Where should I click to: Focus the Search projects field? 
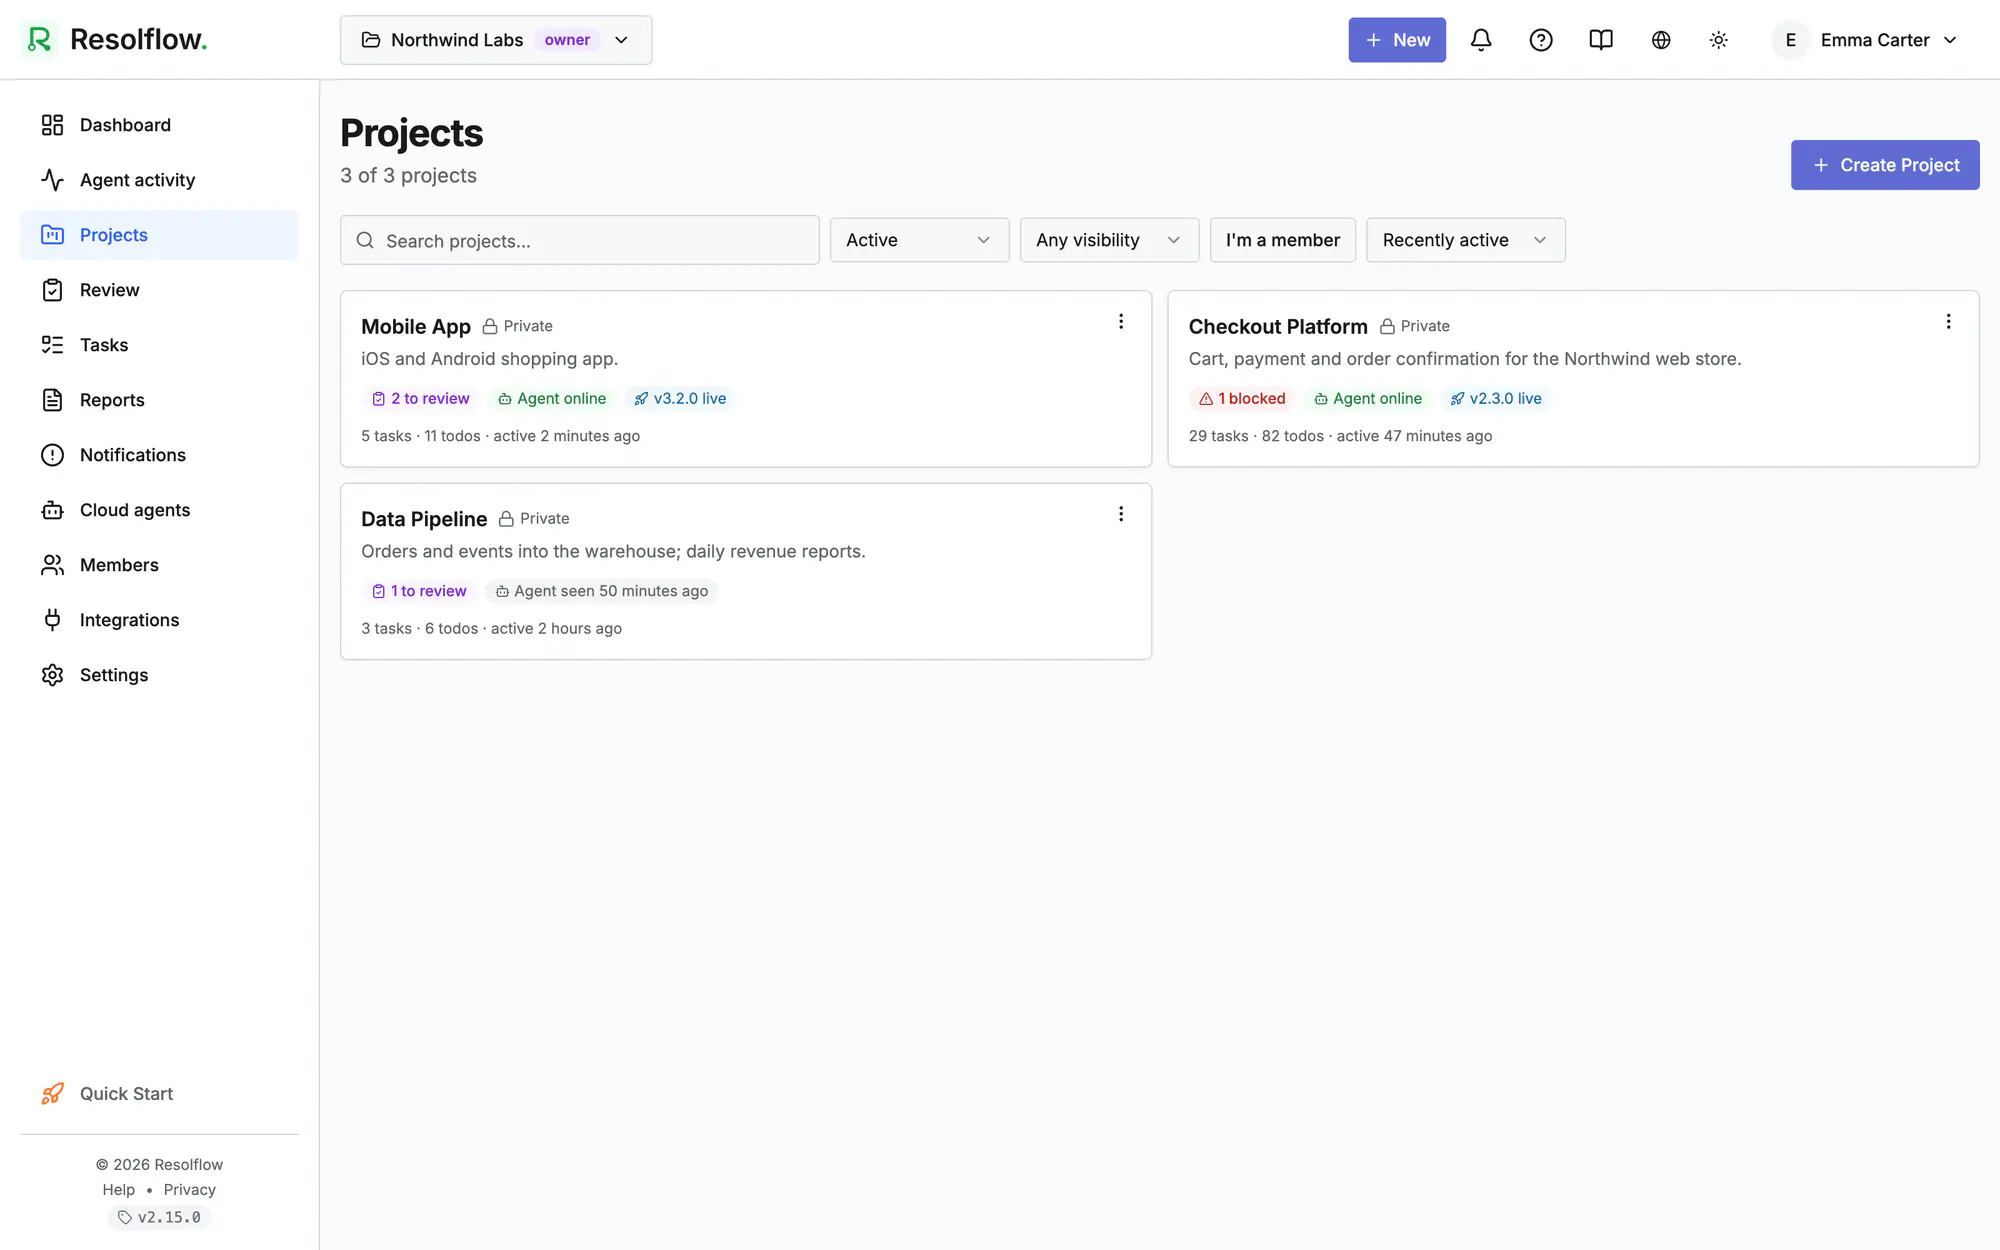click(580, 240)
